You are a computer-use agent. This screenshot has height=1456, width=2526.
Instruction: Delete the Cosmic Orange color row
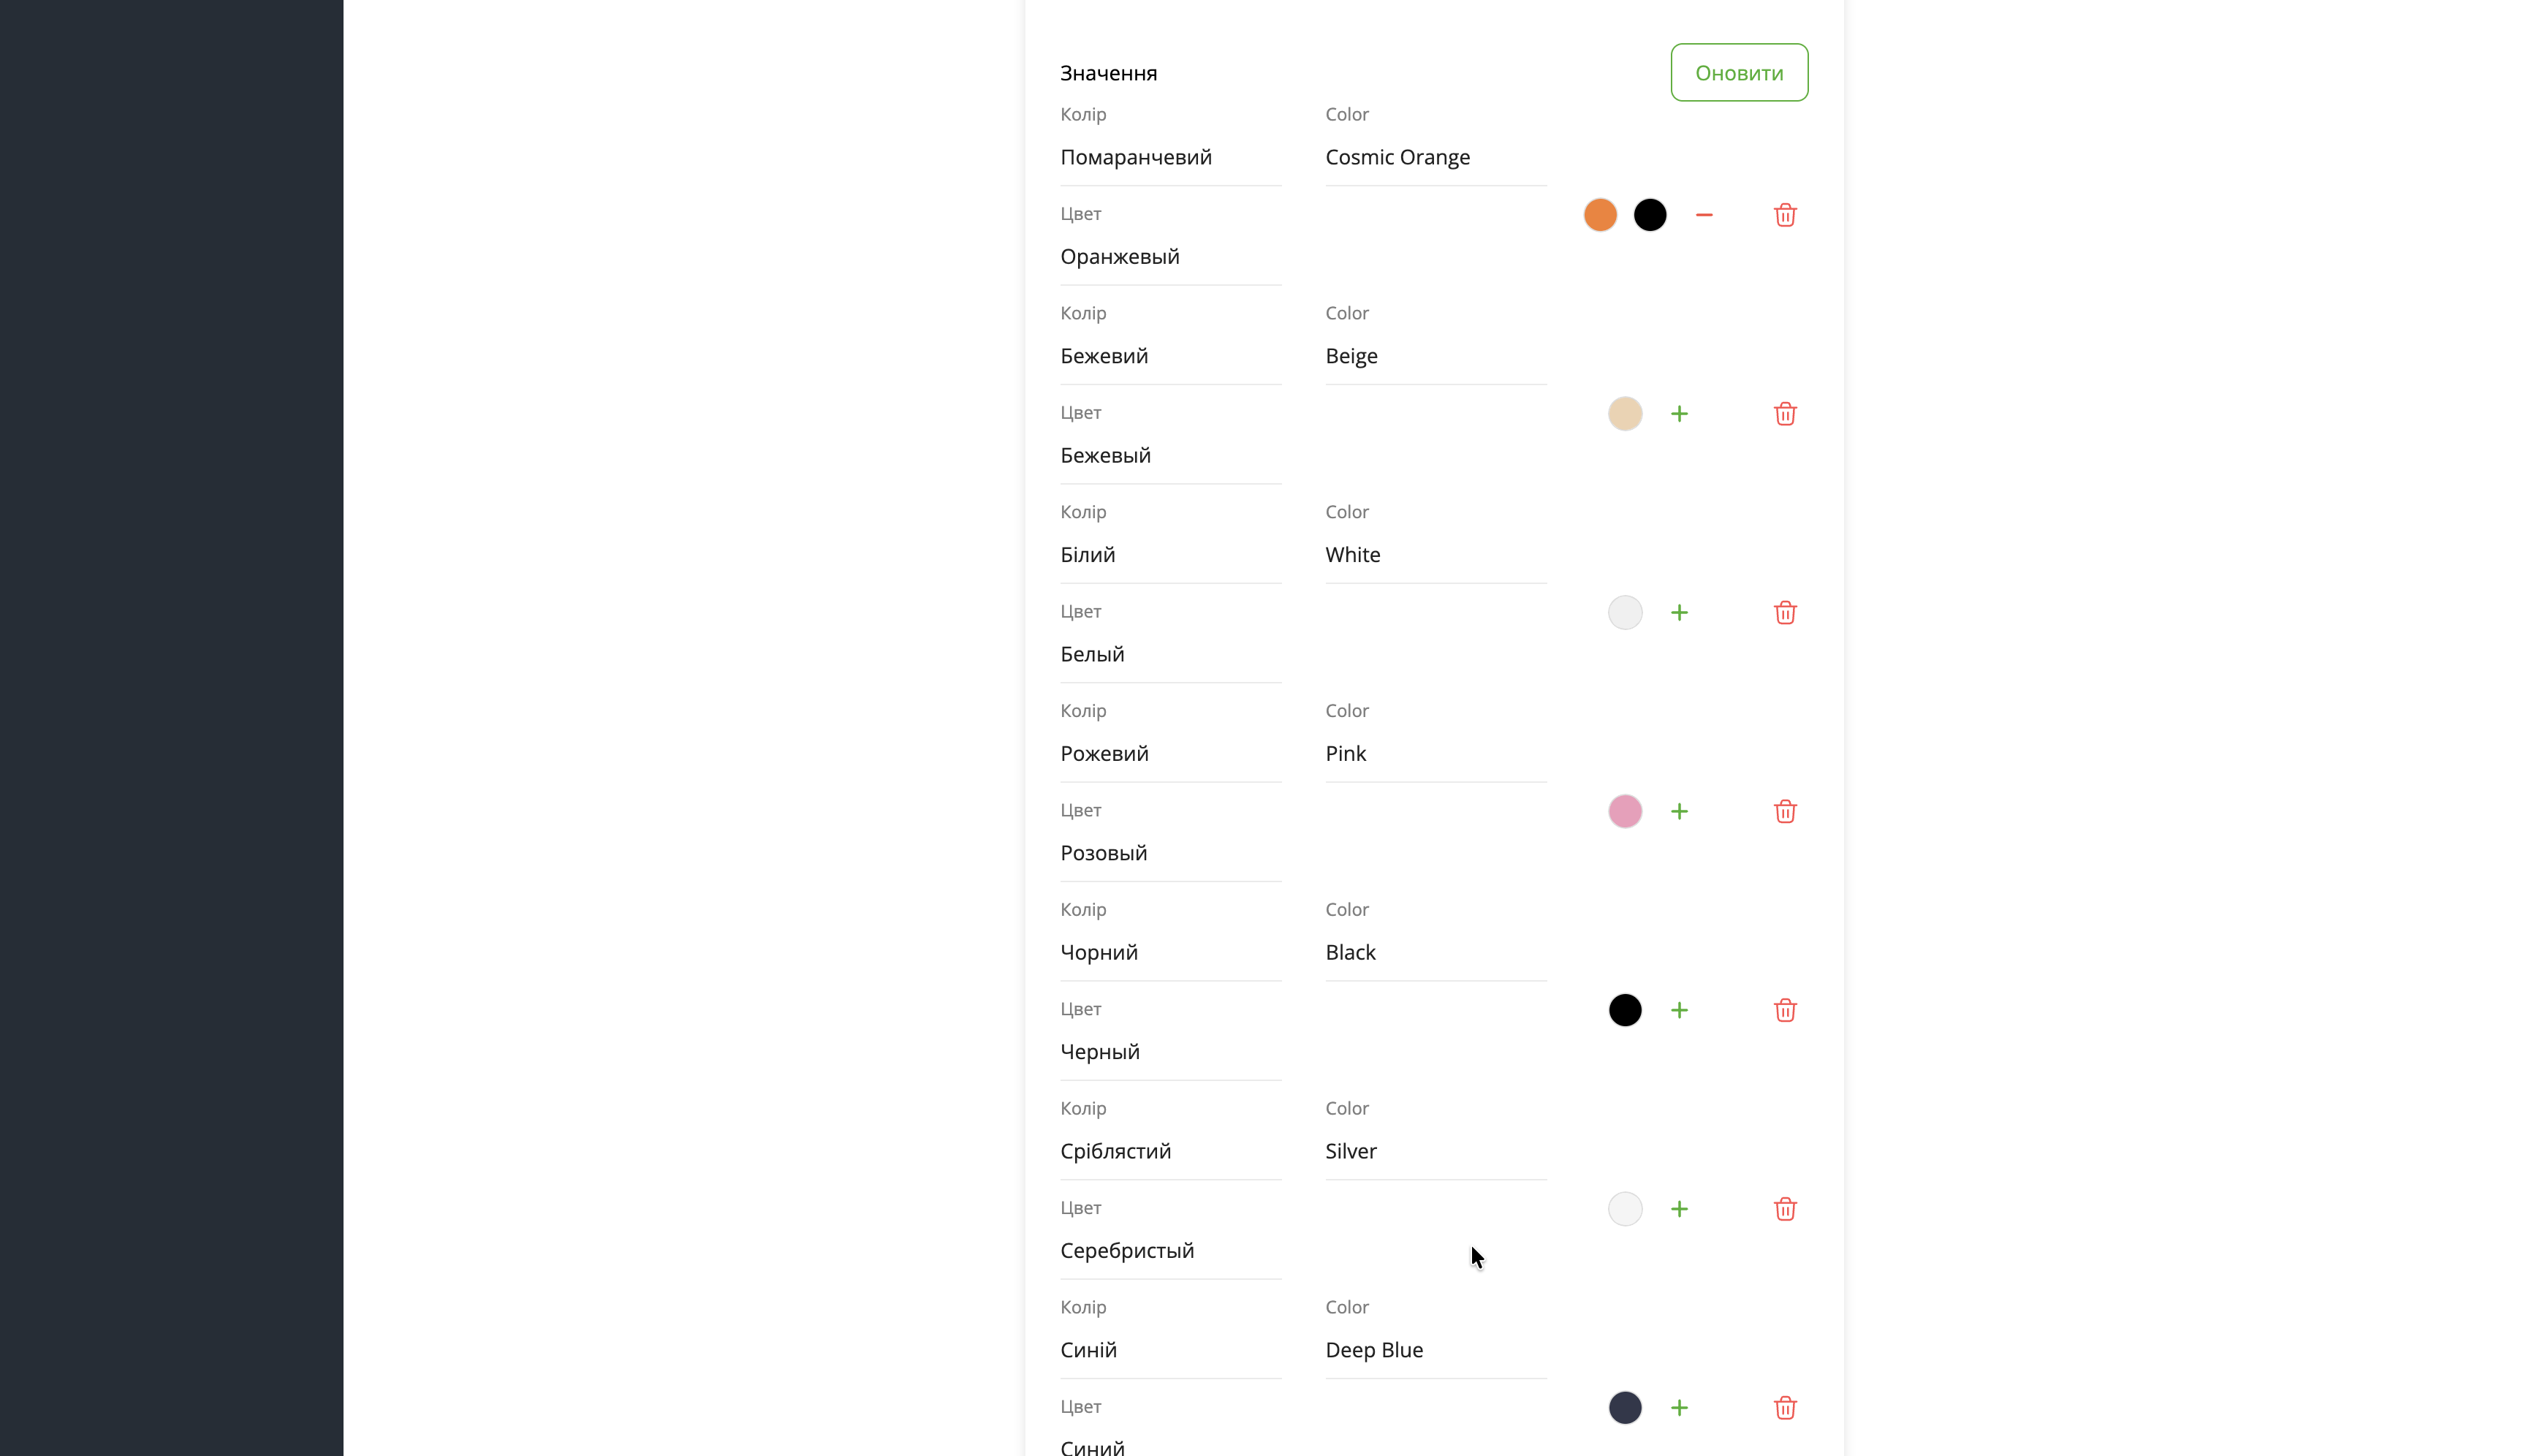pyautogui.click(x=1784, y=215)
